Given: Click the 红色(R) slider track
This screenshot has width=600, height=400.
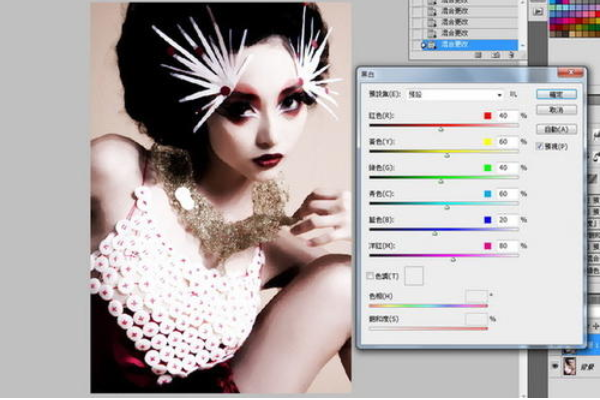Looking at the screenshot, I should click(x=440, y=127).
